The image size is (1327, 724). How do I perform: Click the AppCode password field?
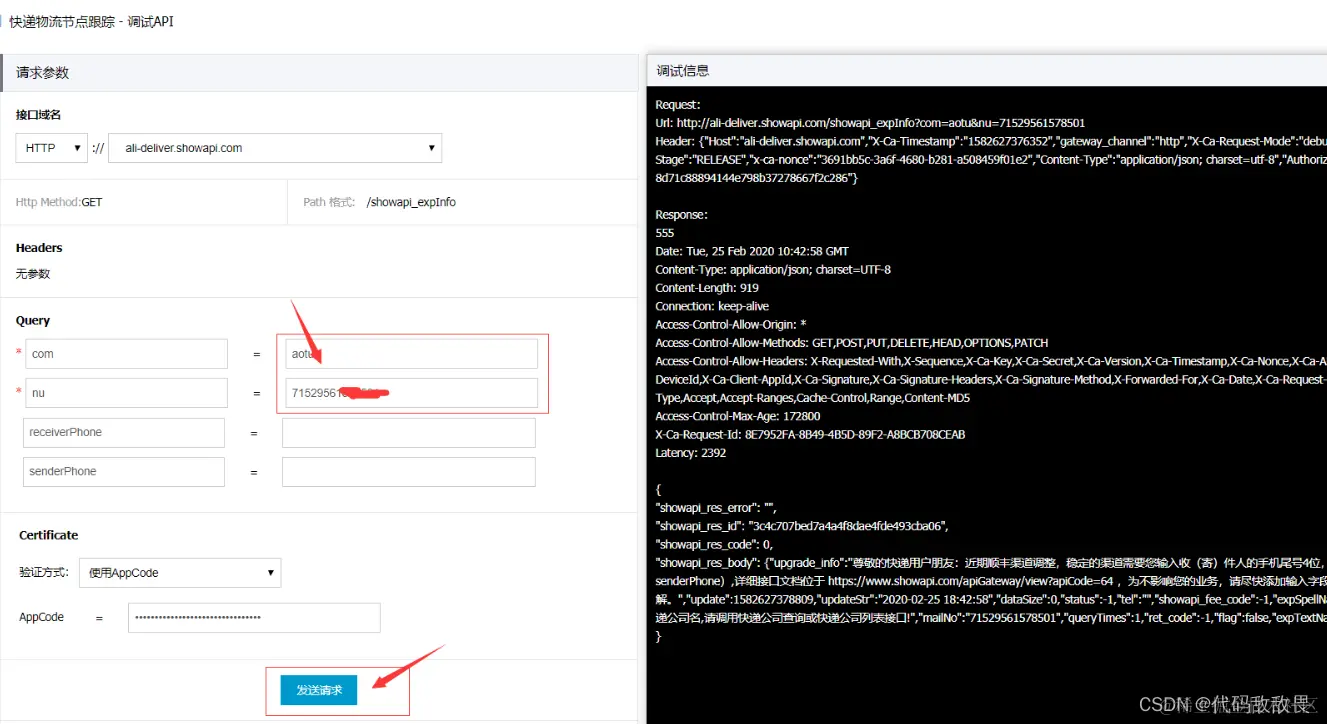click(x=254, y=618)
